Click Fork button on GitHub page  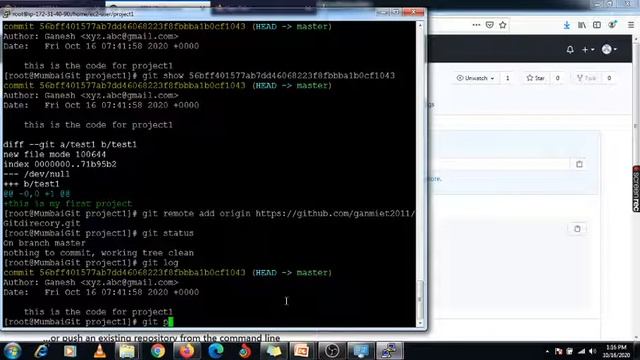[587, 78]
